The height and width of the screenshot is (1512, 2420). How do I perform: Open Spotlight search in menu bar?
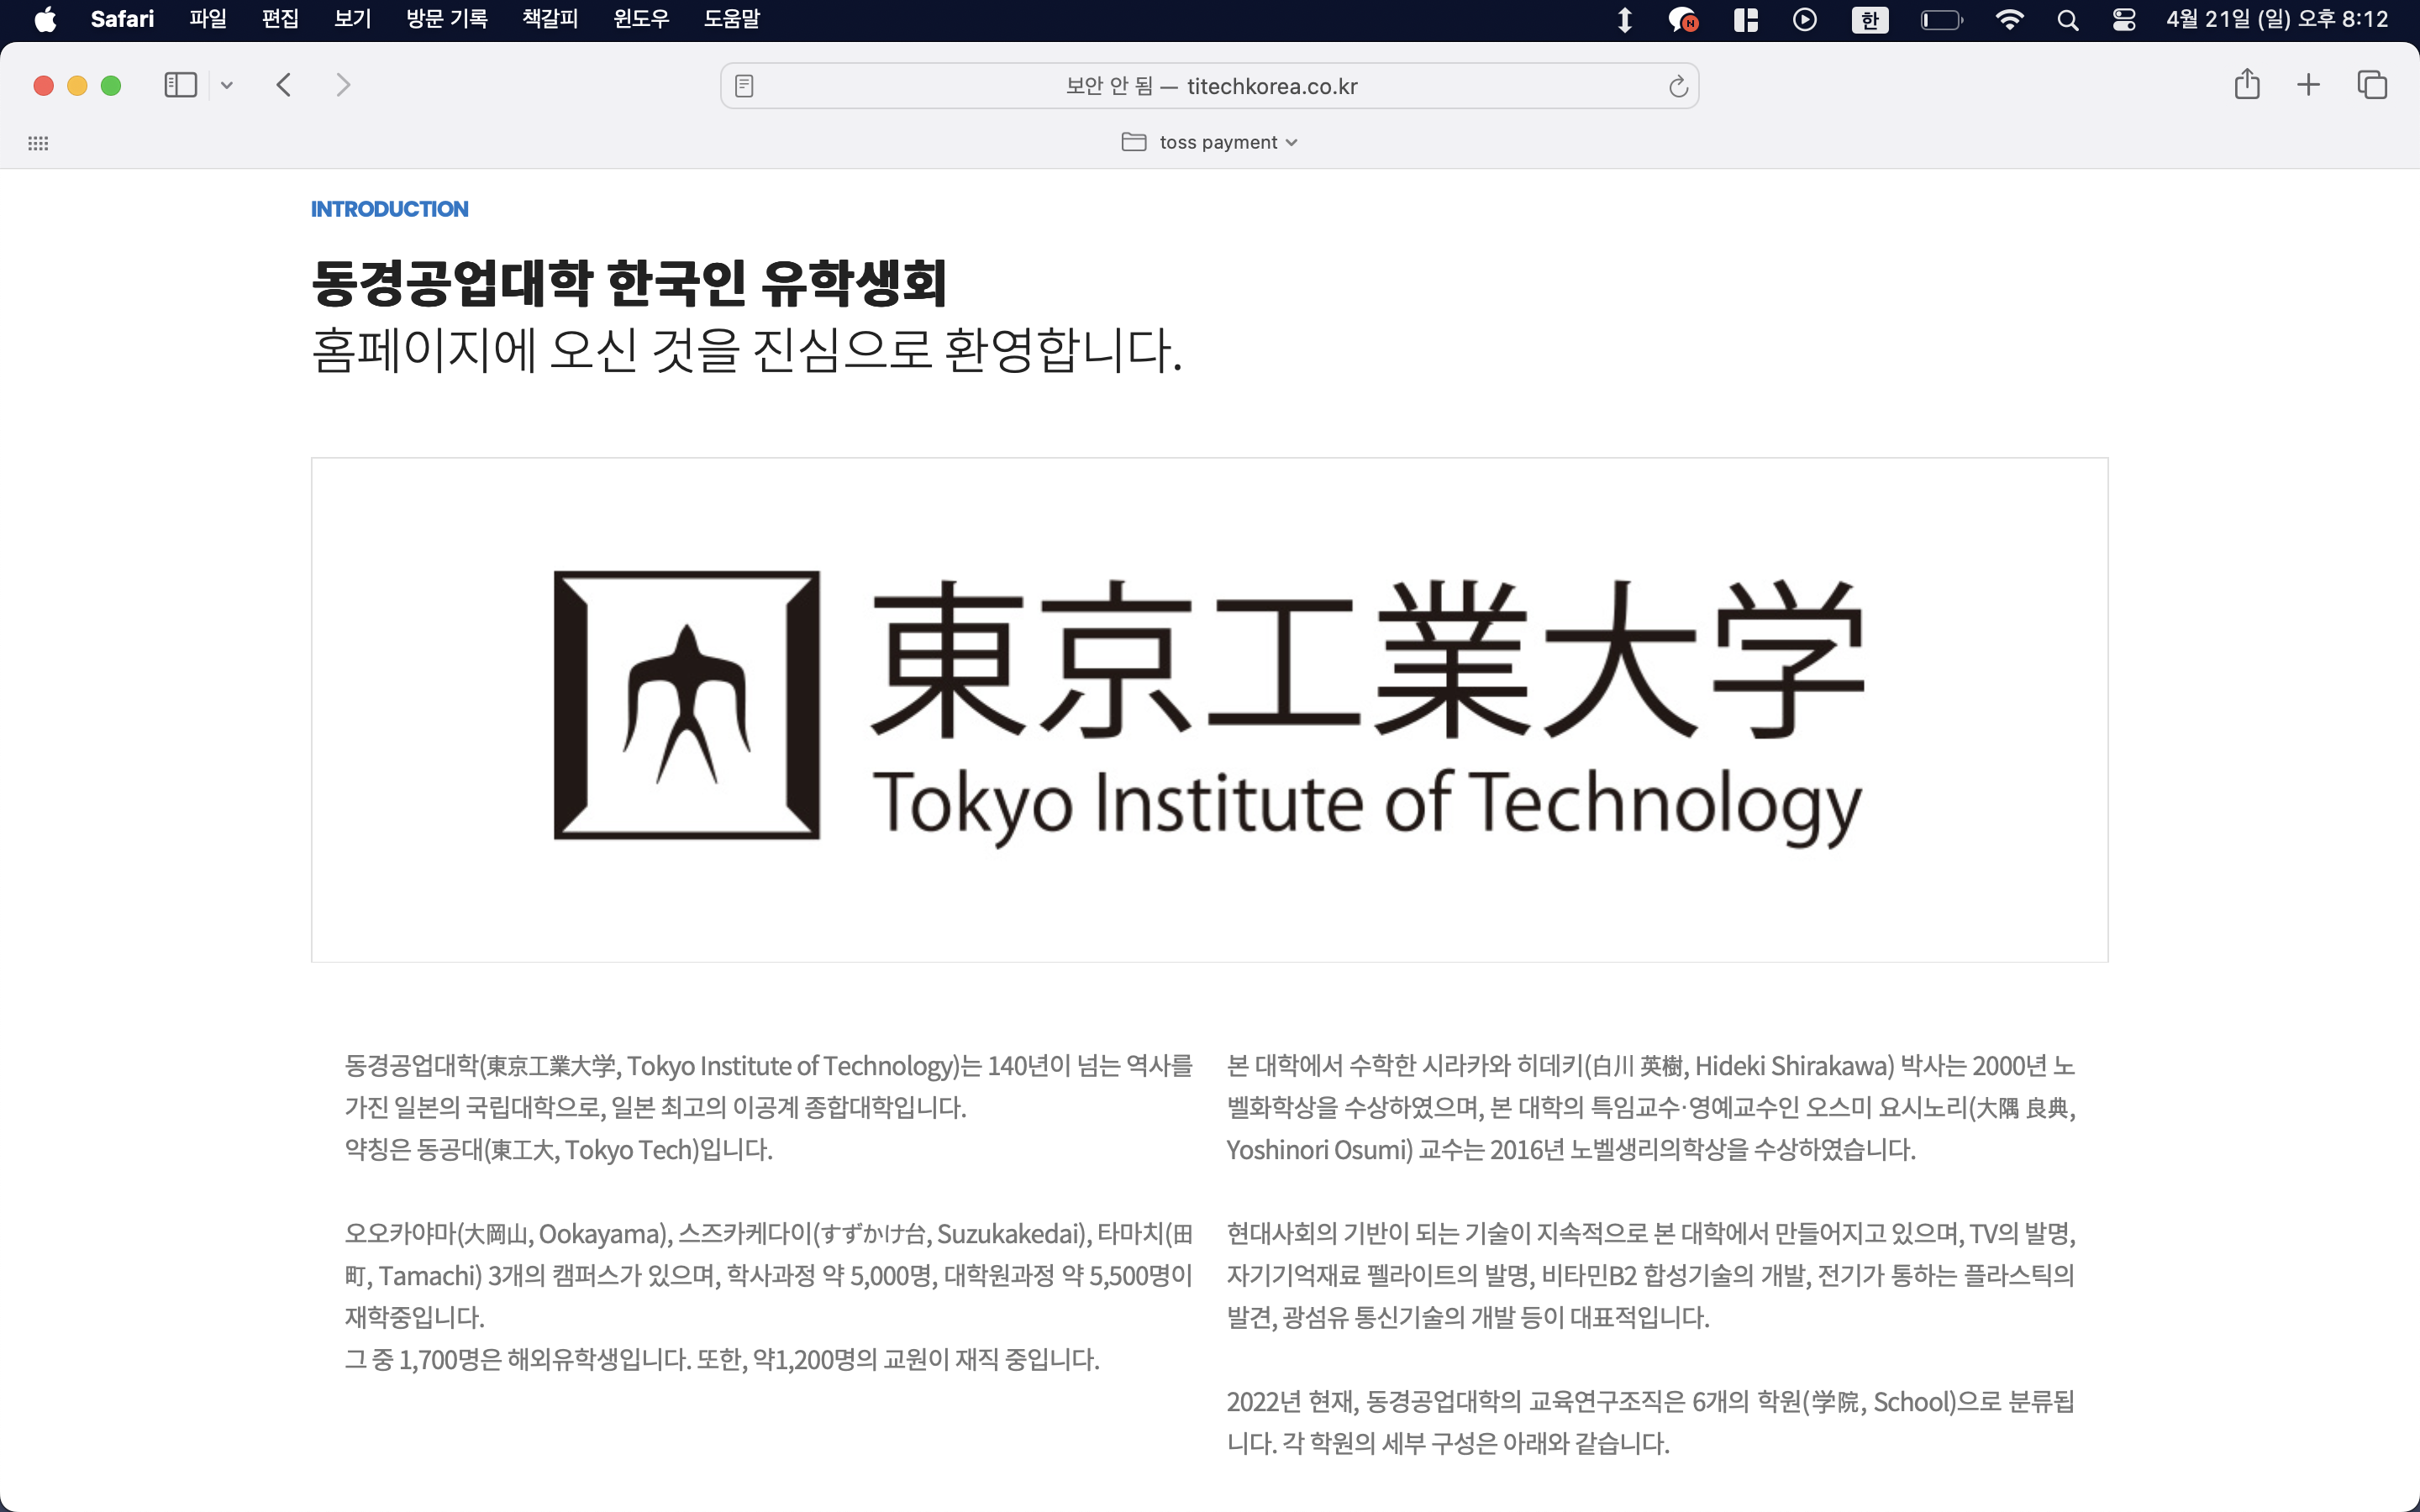pyautogui.click(x=2067, y=20)
